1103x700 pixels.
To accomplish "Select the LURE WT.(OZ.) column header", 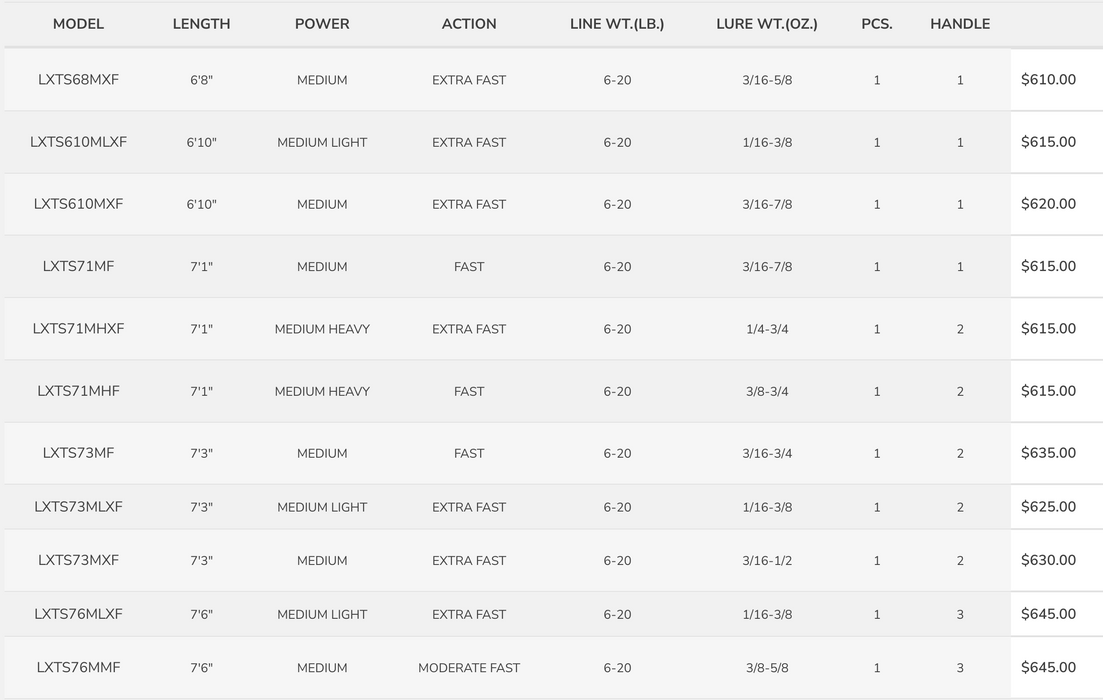I will click(767, 24).
